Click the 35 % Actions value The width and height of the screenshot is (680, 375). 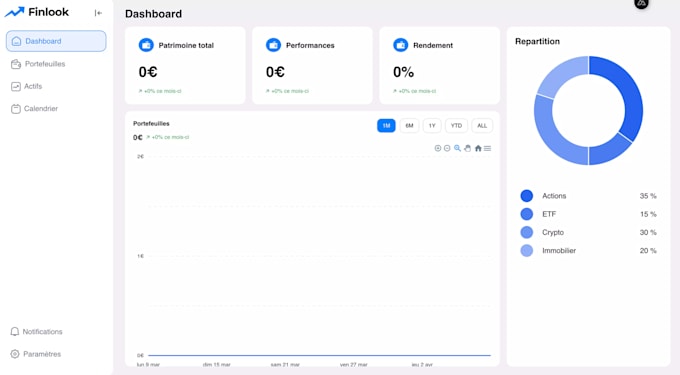[x=648, y=196]
